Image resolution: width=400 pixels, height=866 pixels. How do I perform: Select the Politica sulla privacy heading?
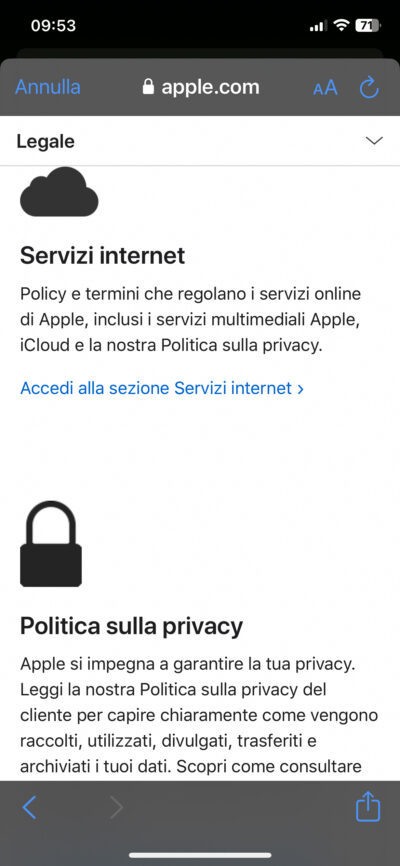131,626
